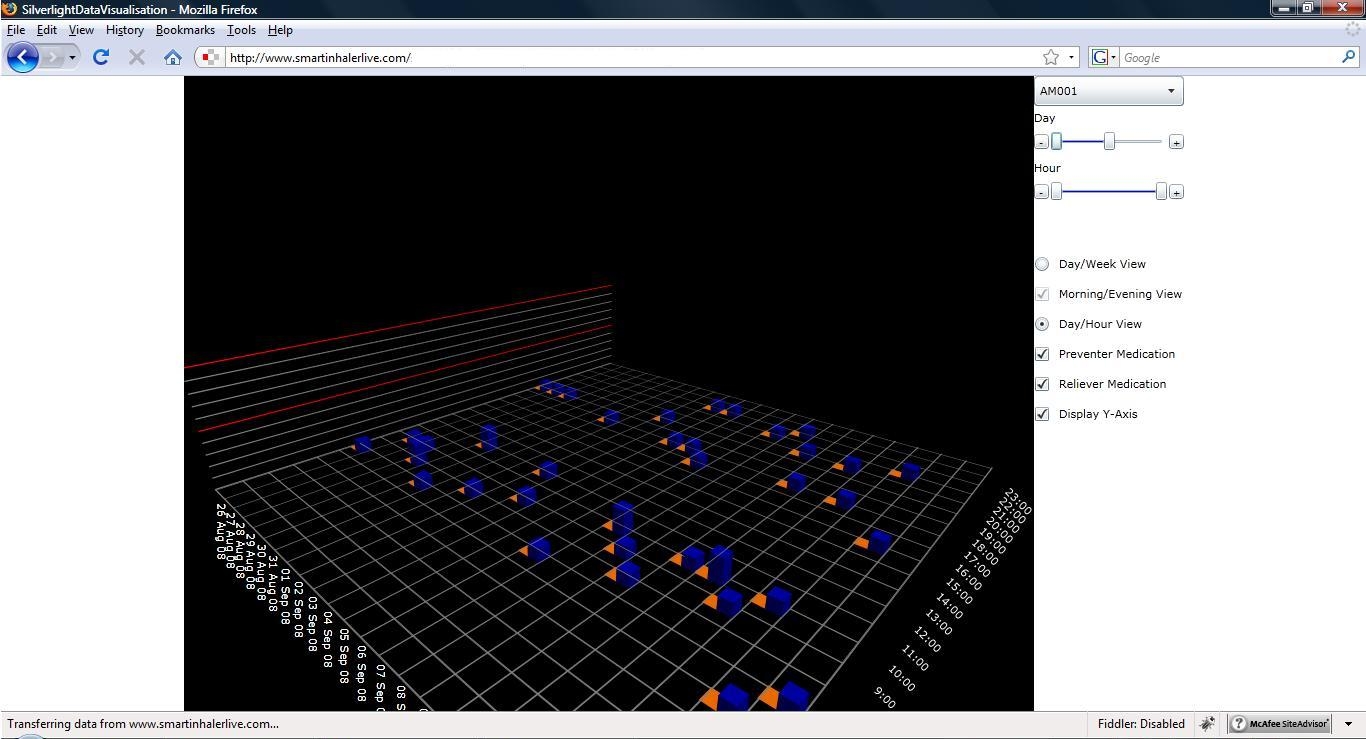
Task: Click the search magnifier icon
Action: coord(1348,57)
